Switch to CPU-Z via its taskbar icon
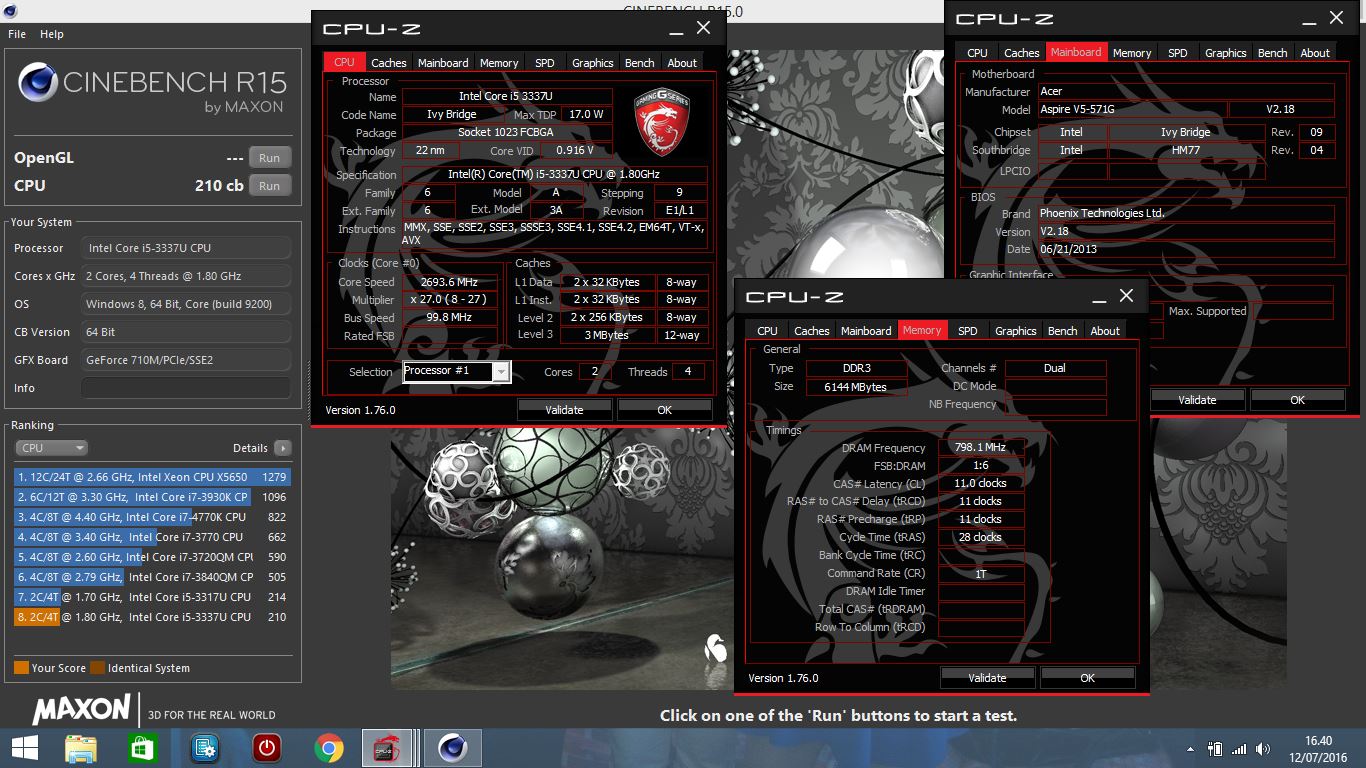The height and width of the screenshot is (768, 1366). click(x=389, y=747)
